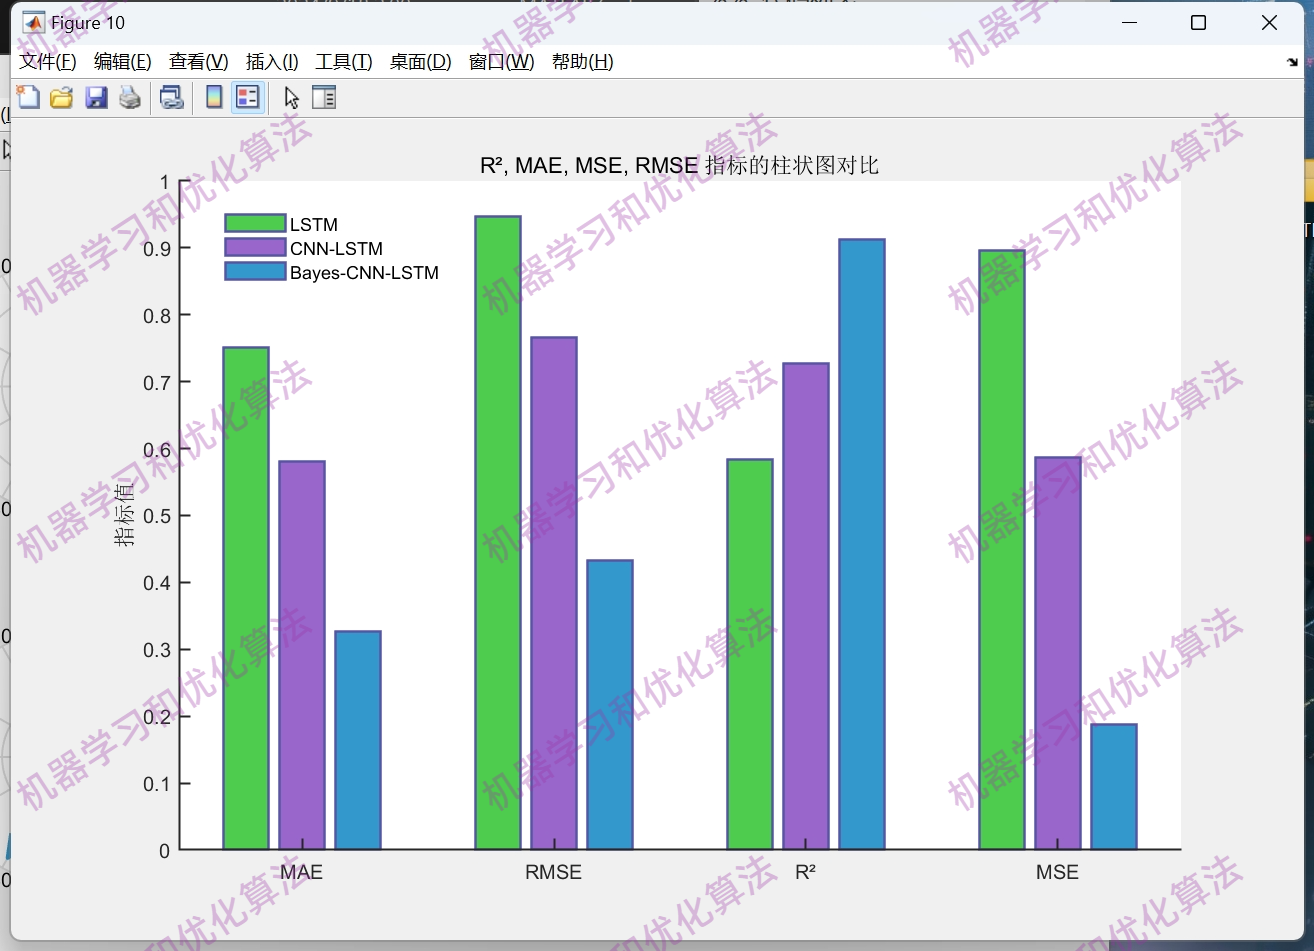Open the 帮助 menu
This screenshot has width=1314, height=951.
[x=583, y=61]
